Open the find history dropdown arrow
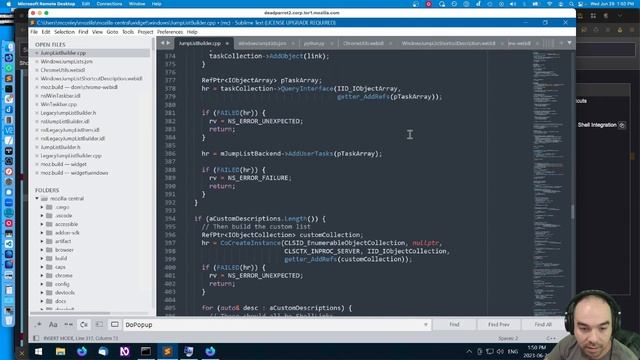This screenshot has width=640, height=360. 426,324
